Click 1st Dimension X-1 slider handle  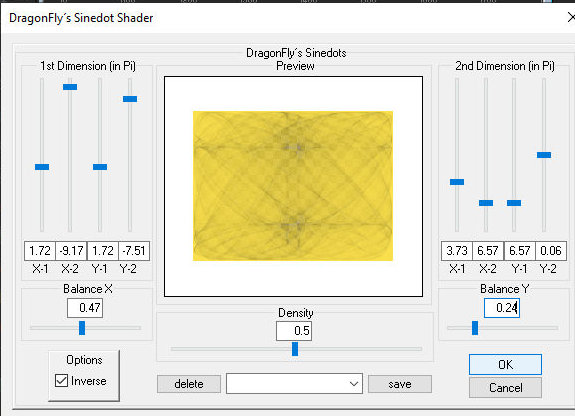[42, 167]
